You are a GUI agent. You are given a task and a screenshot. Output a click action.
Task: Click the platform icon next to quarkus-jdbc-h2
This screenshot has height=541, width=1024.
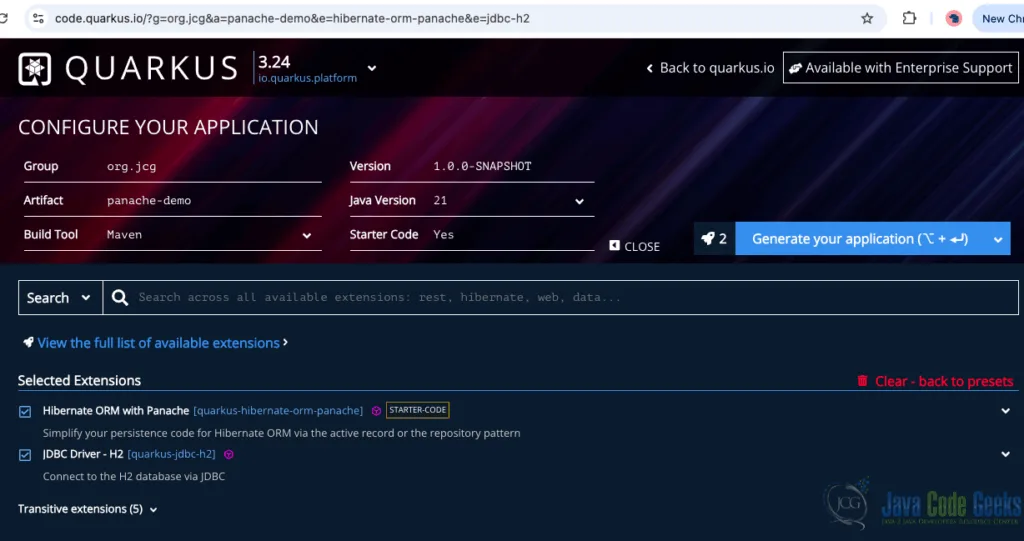pyautogui.click(x=229, y=454)
